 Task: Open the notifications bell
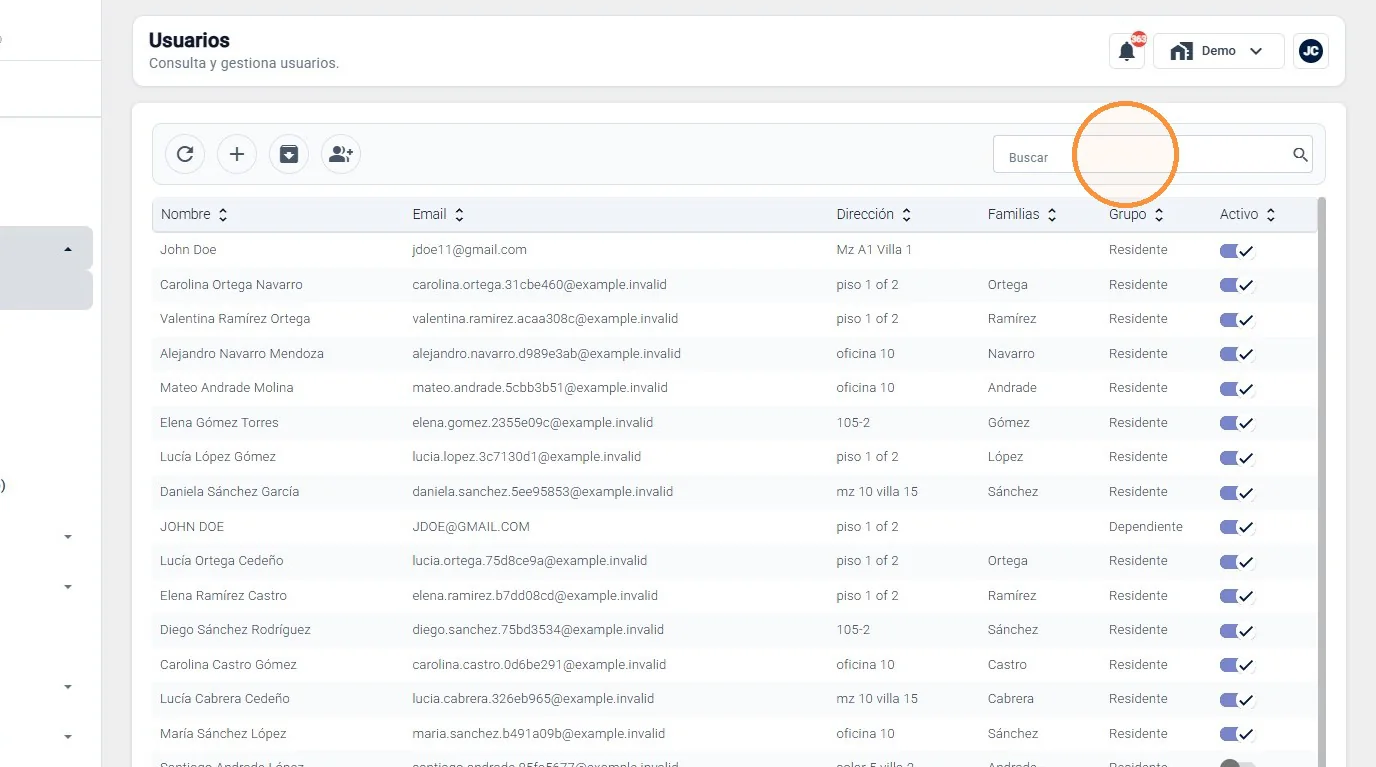[x=1127, y=51]
